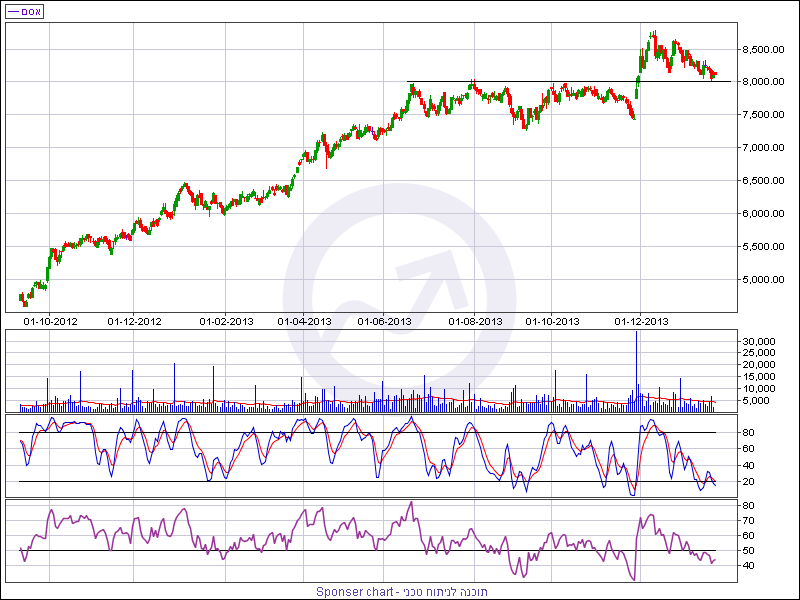The width and height of the screenshot is (800, 600).
Task: Click the tallest volume bar near December 2013
Action: [636, 371]
